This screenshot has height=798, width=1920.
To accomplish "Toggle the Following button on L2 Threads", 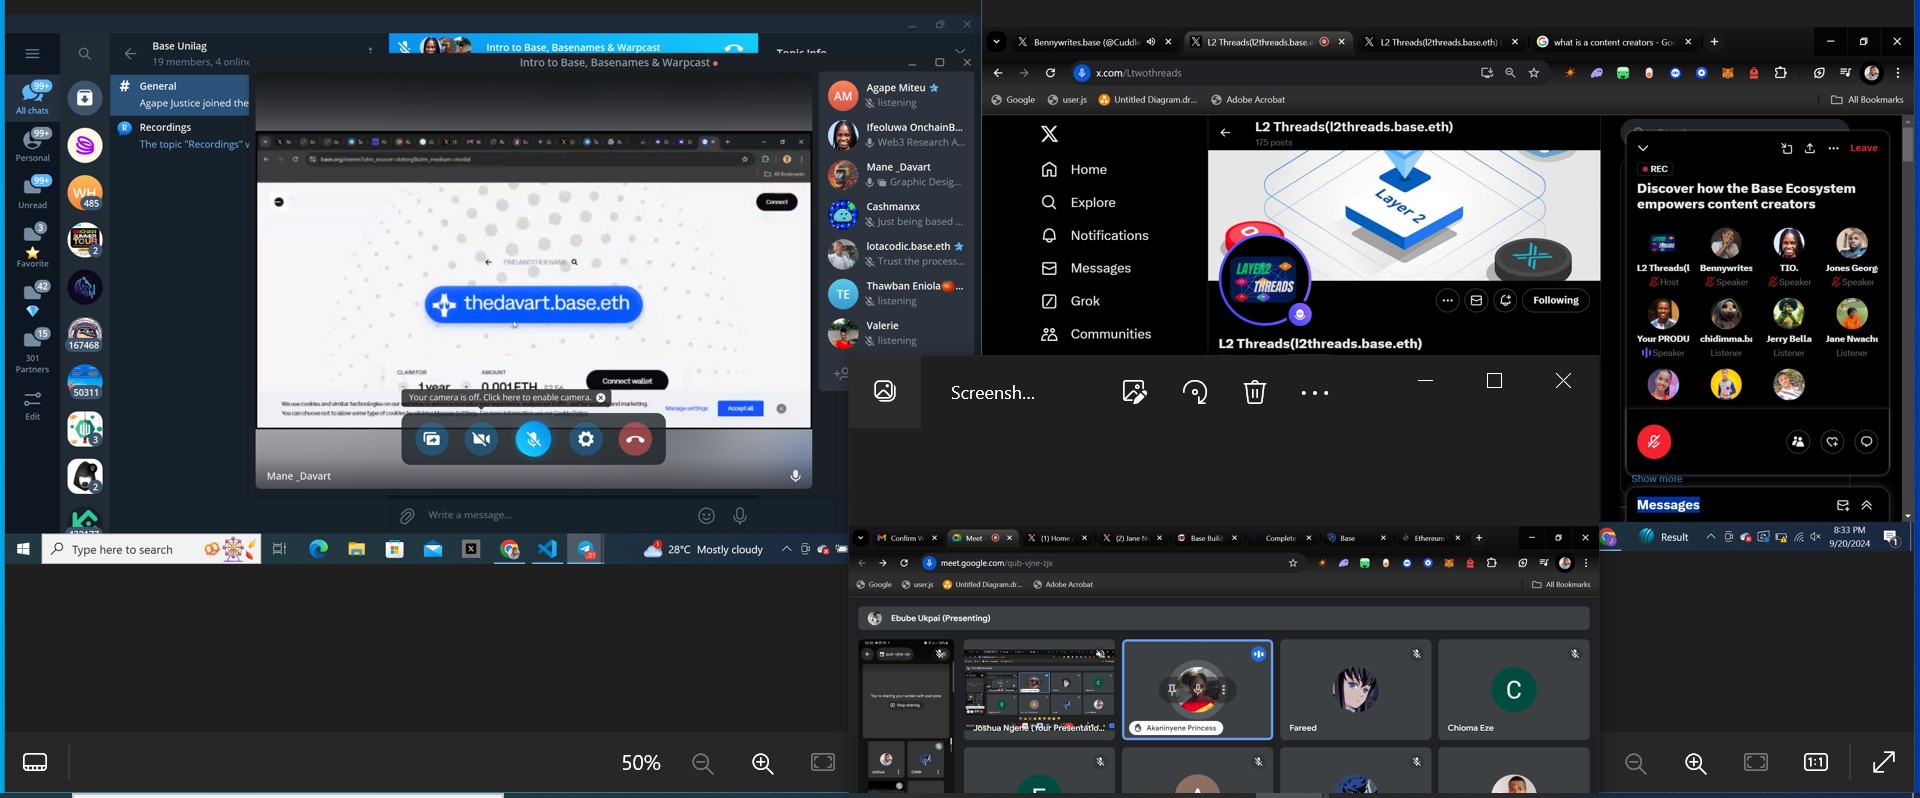I will pyautogui.click(x=1556, y=300).
